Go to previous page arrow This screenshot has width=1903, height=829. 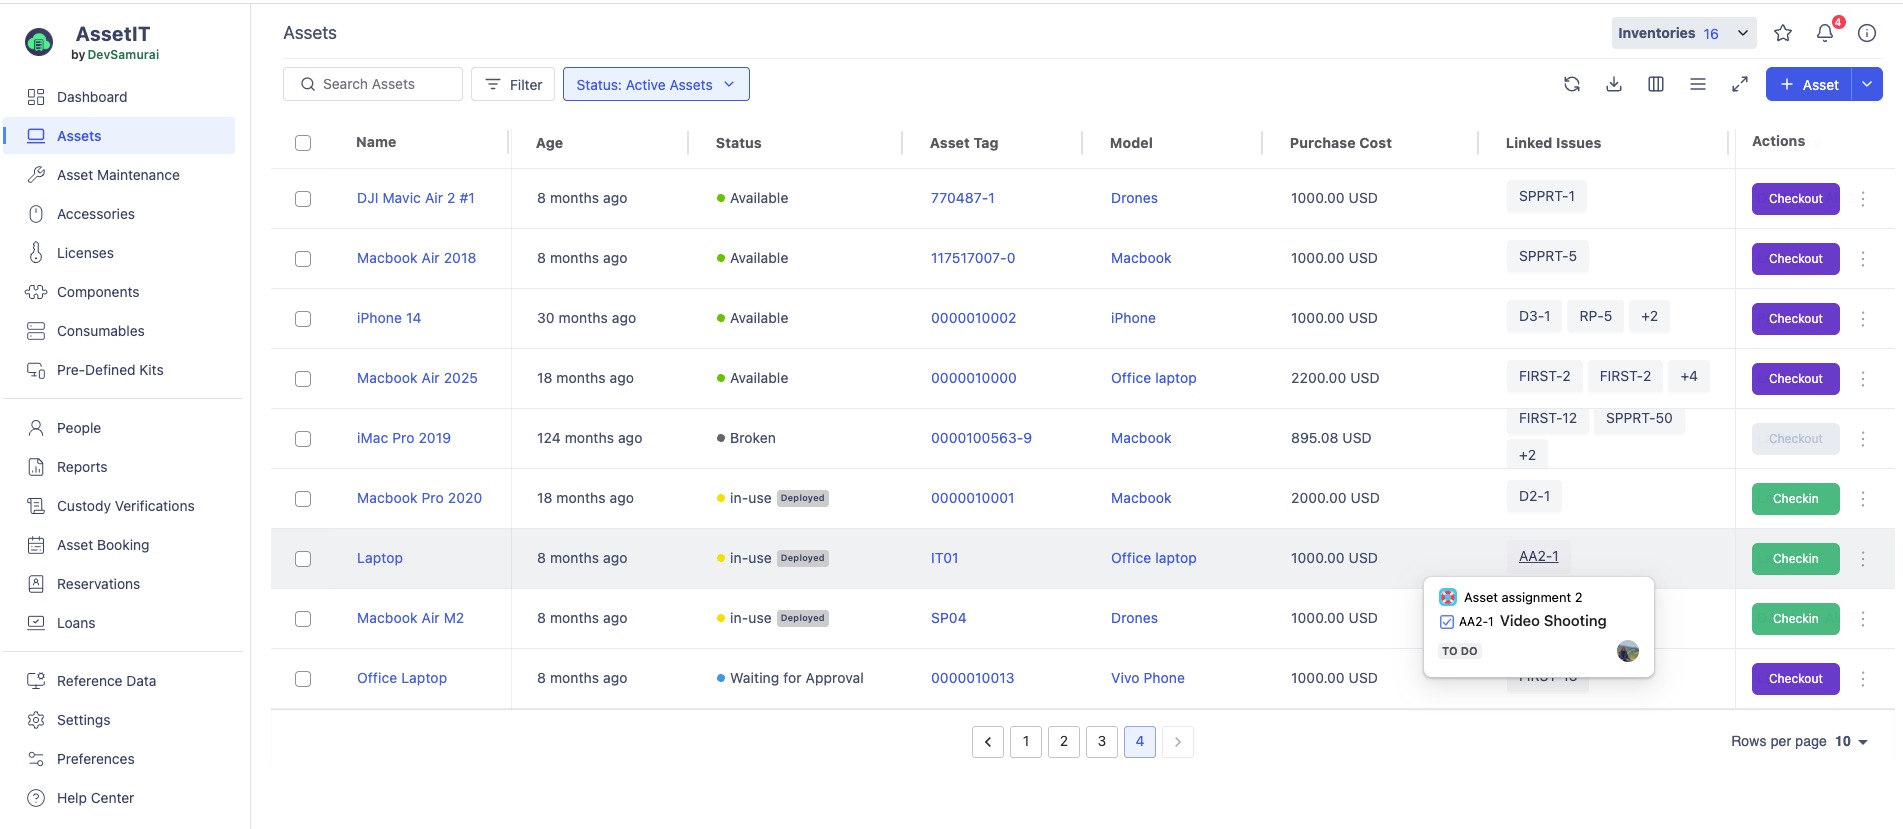pyautogui.click(x=988, y=742)
